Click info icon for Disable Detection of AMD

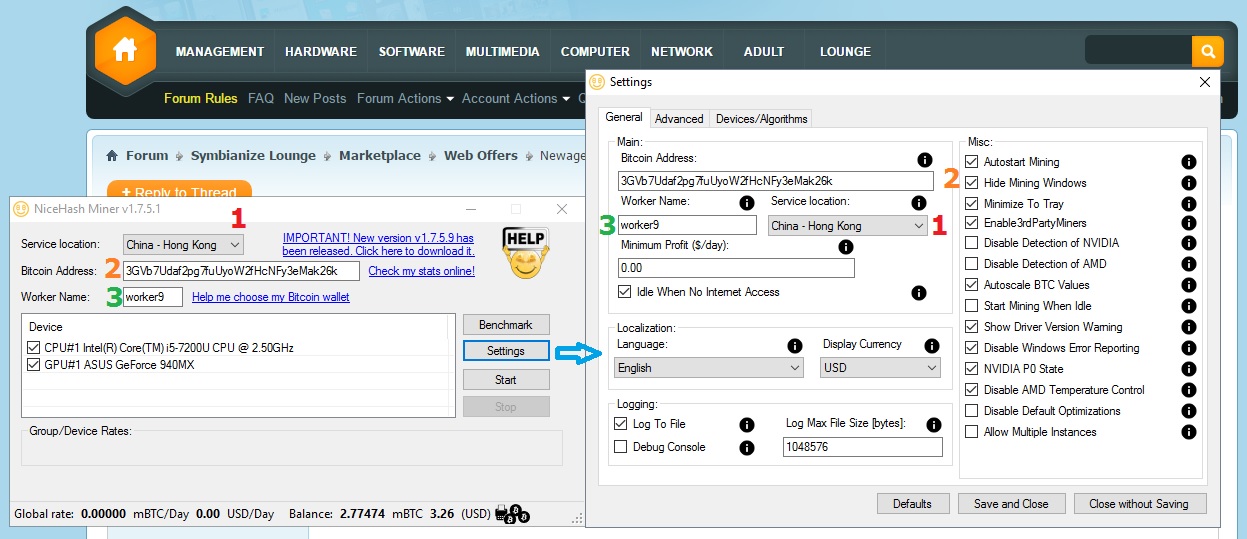(1189, 266)
